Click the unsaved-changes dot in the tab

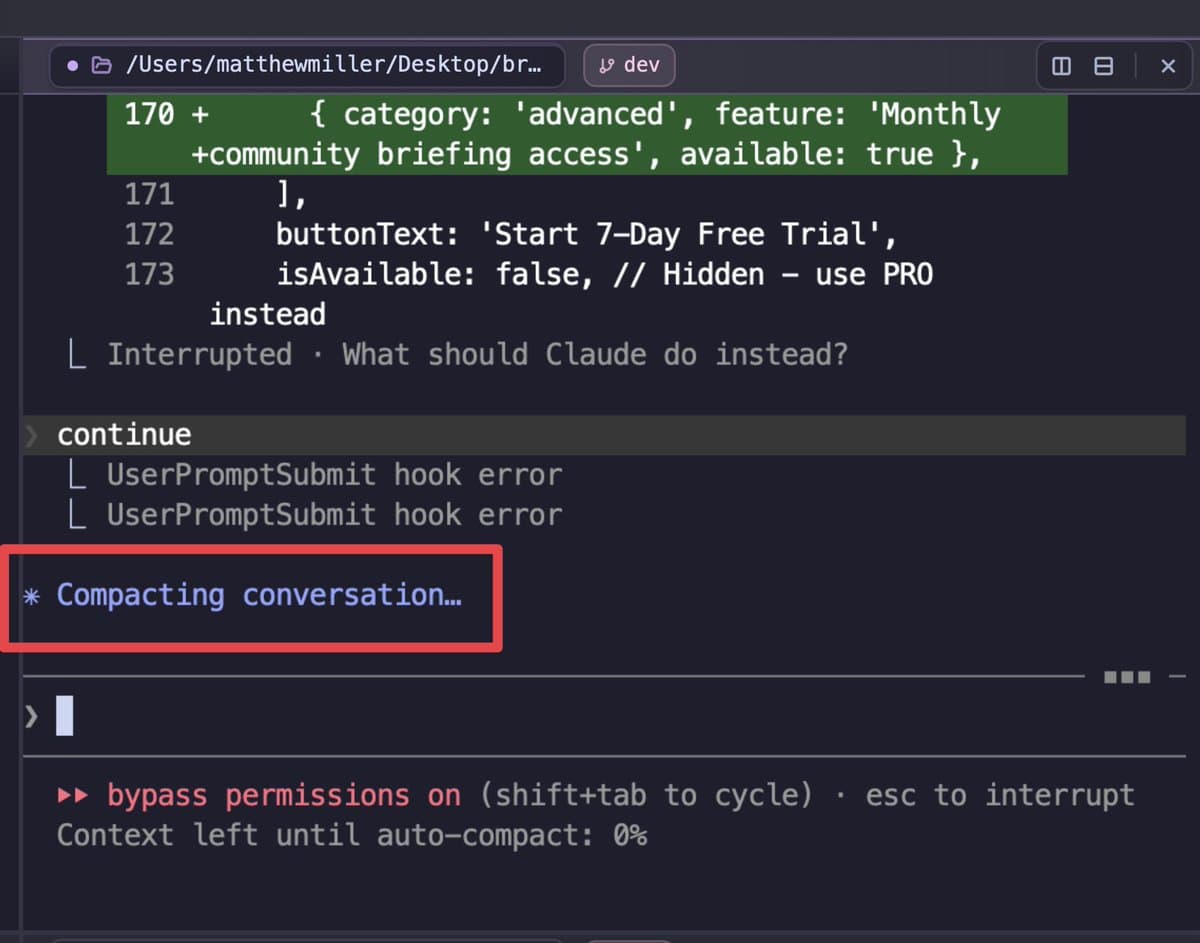coord(74,64)
